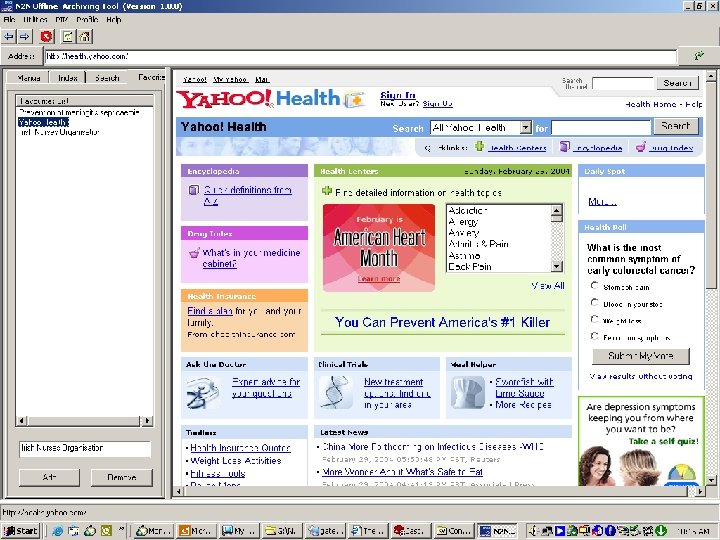This screenshot has width=720, height=540.
Task: Select Prevention of meningitis favourite entry
Action: [x=79, y=112]
